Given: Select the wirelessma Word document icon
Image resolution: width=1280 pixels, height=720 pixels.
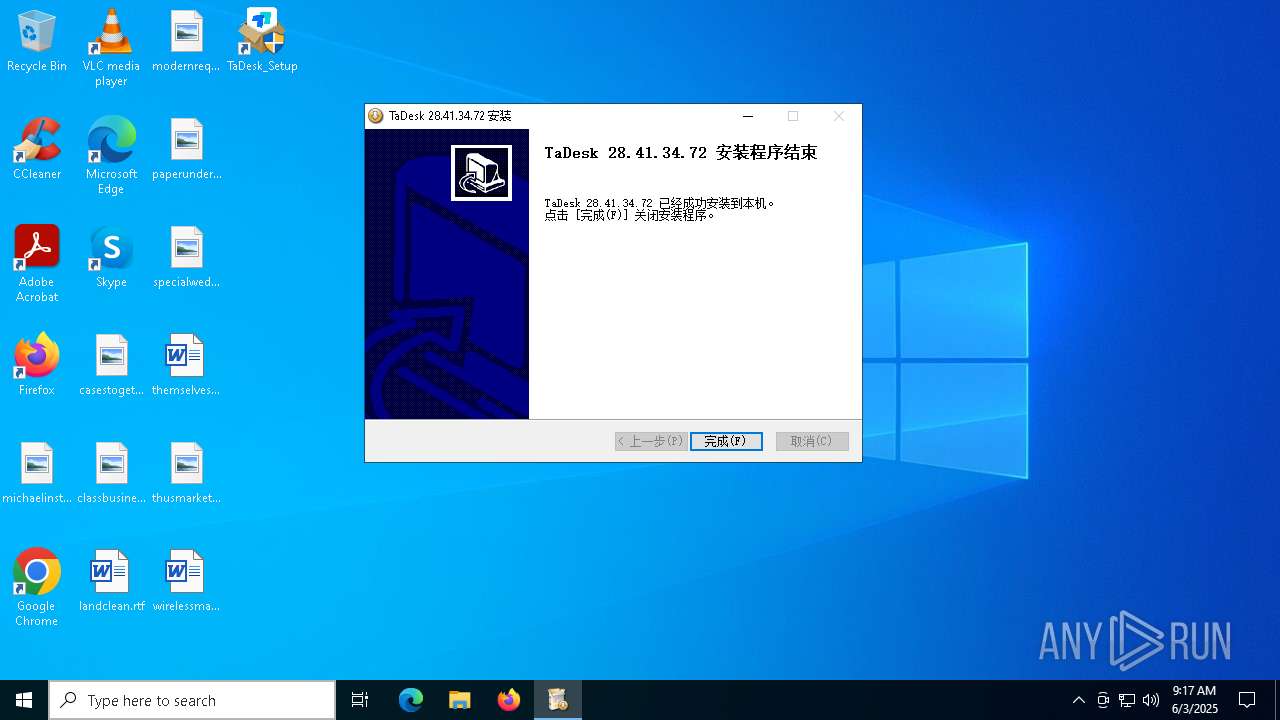Looking at the screenshot, I should point(186,581).
